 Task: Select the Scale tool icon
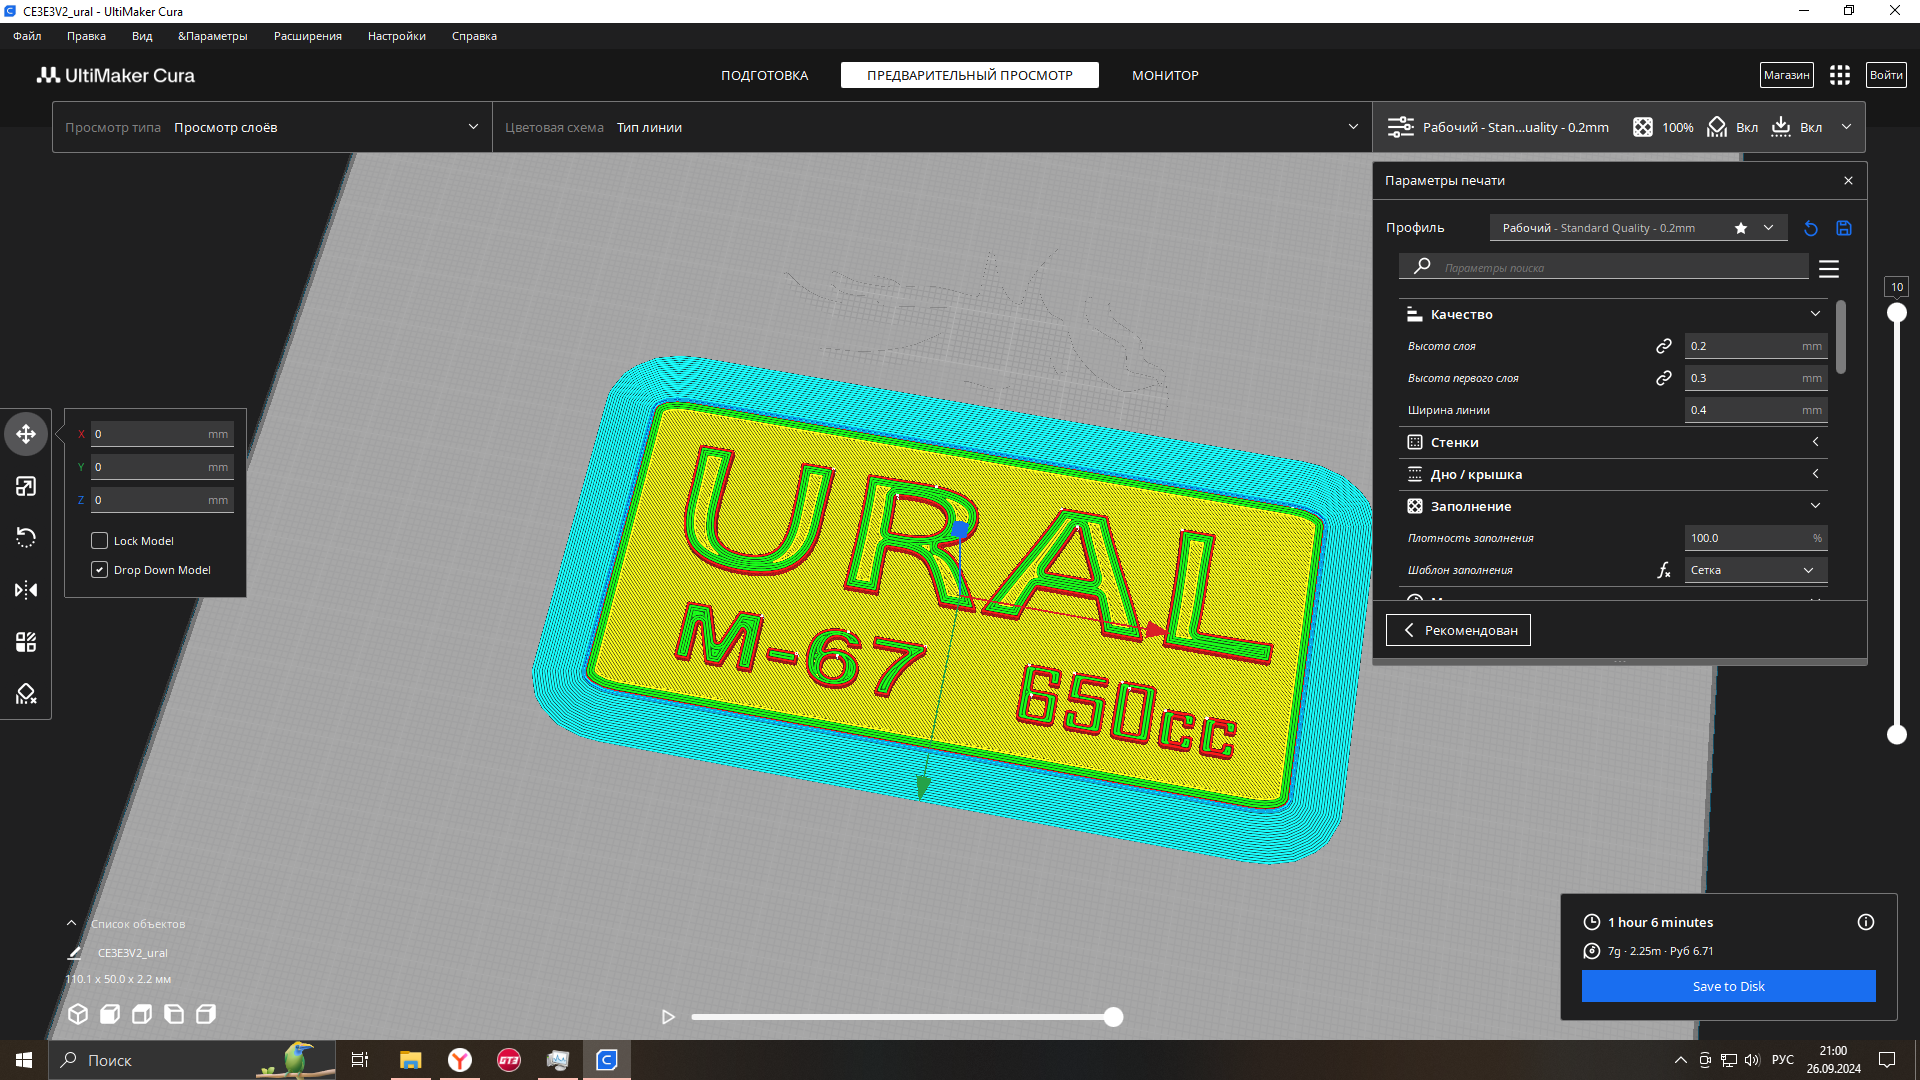pyautogui.click(x=26, y=486)
